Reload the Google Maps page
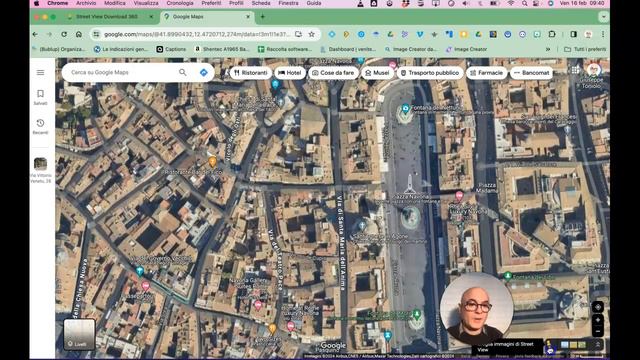This screenshot has width=640, height=360. (x=64, y=34)
